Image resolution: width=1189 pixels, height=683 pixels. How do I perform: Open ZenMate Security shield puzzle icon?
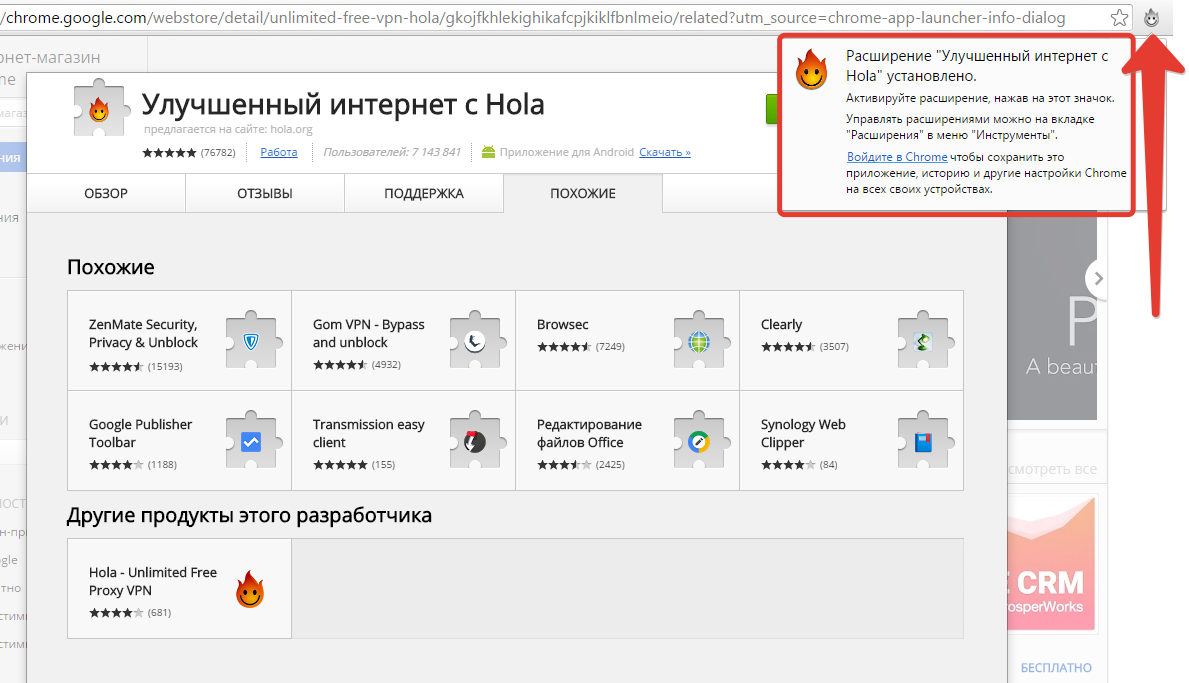click(x=252, y=340)
